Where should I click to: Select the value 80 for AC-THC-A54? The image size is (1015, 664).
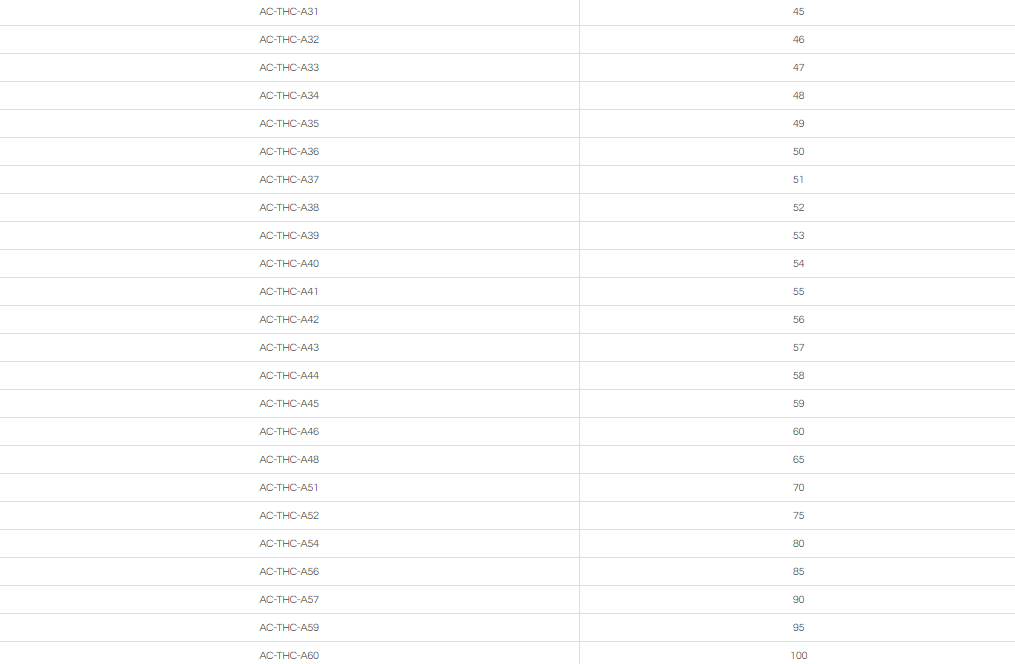[798, 544]
